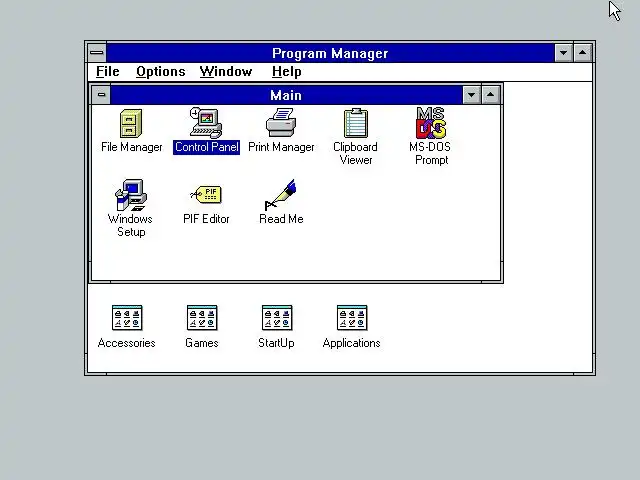The image size is (640, 480).
Task: Select the Games program group icon
Action: 202,318
